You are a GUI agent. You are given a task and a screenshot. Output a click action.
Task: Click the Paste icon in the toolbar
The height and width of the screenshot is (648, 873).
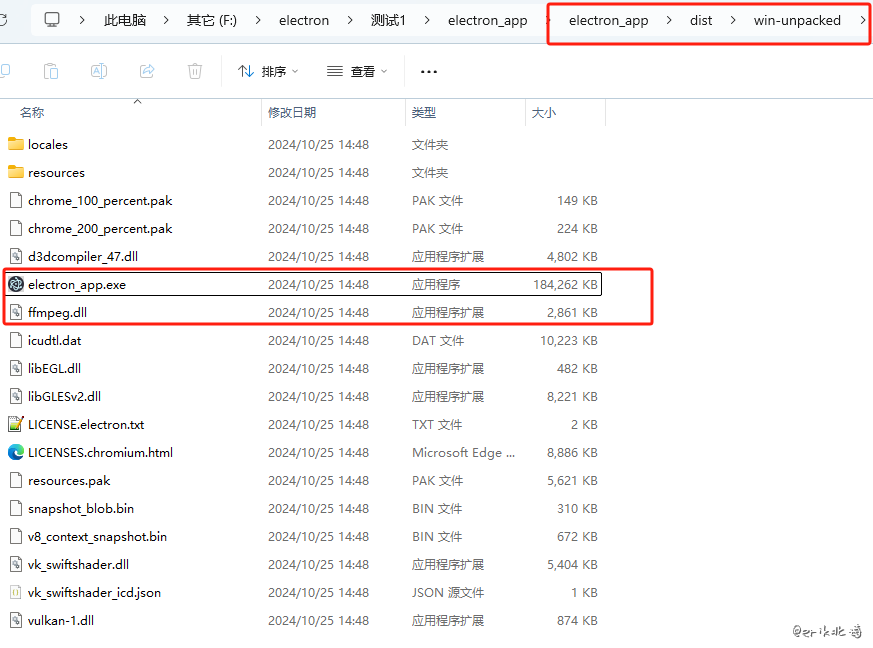coord(51,71)
